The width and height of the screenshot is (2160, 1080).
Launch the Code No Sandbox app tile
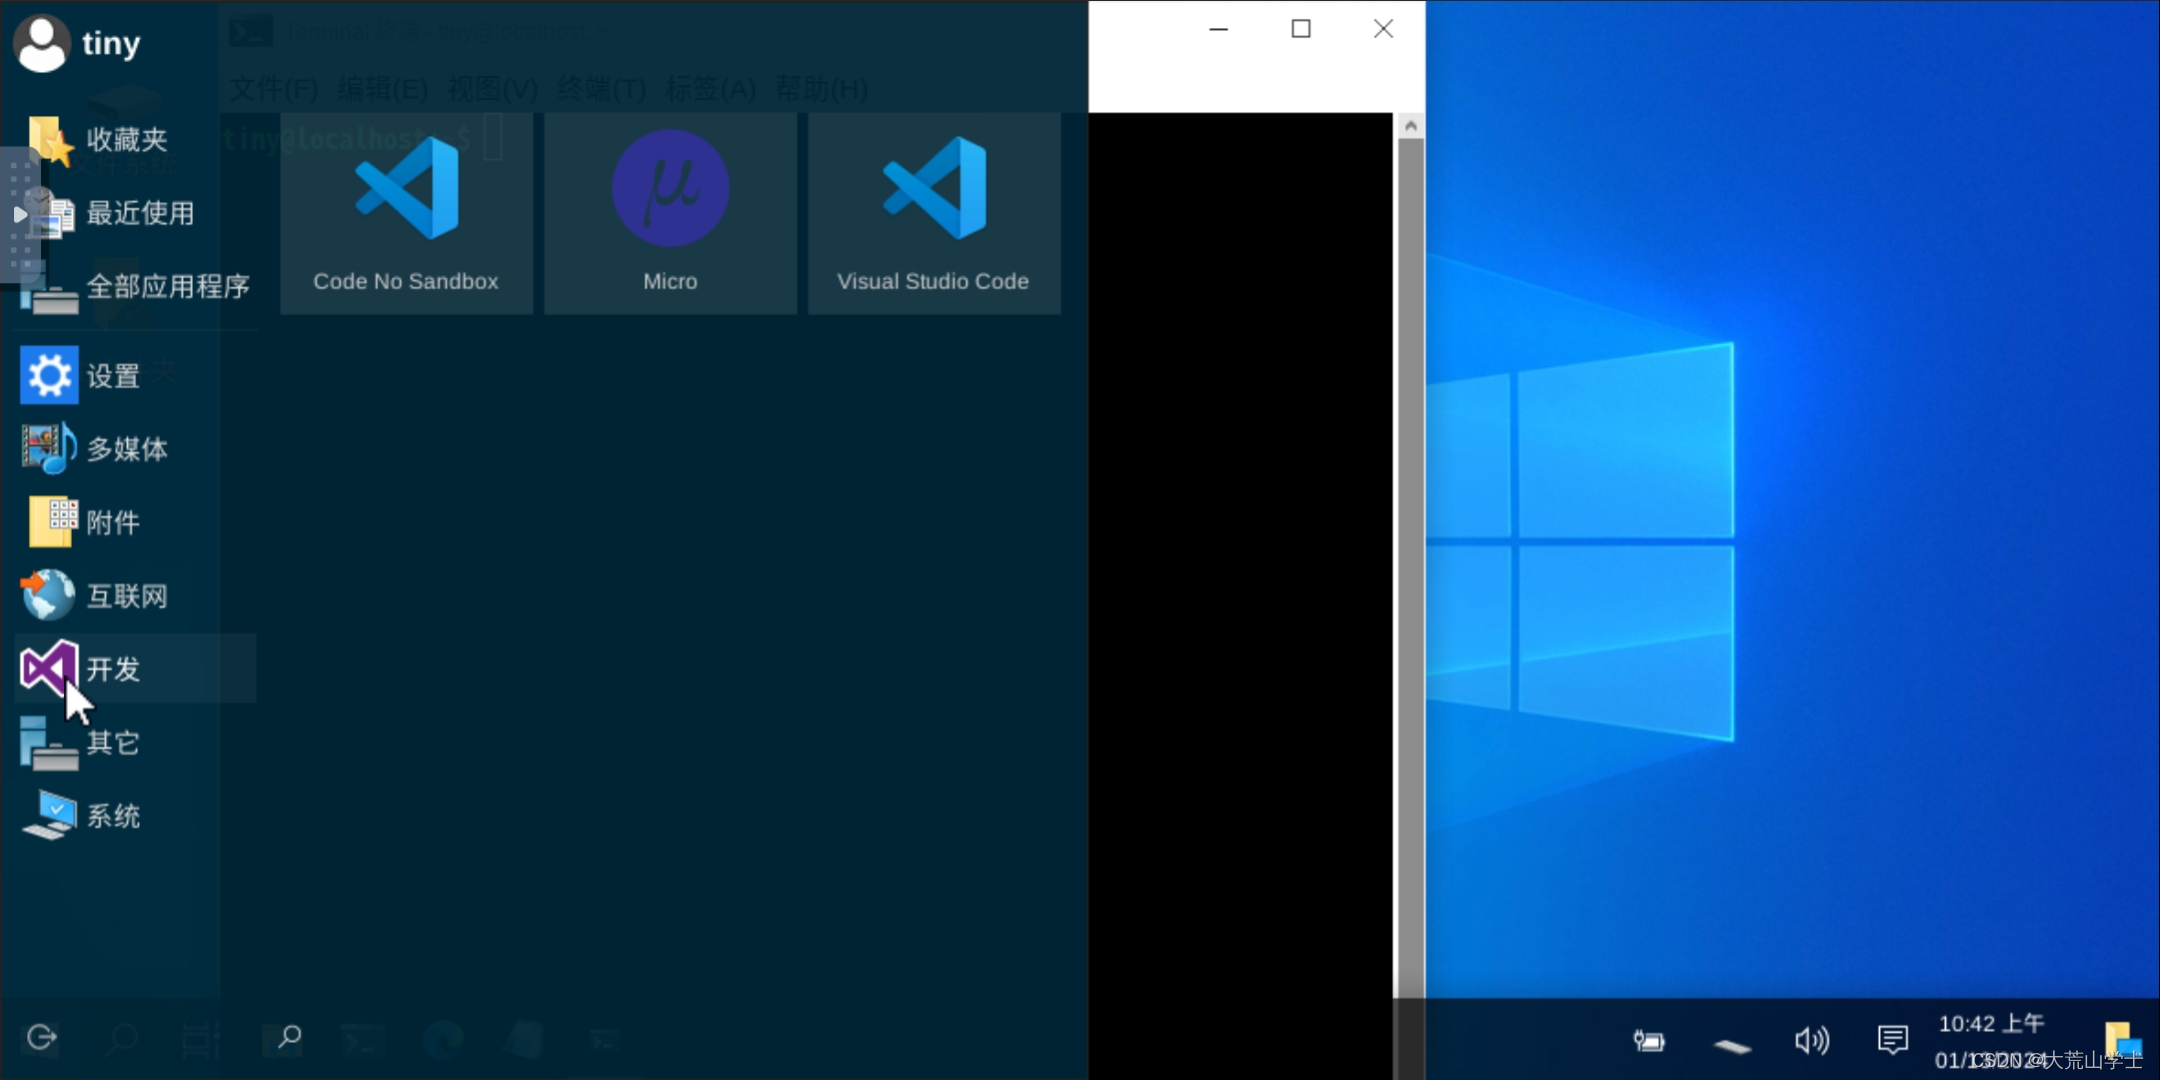(406, 213)
